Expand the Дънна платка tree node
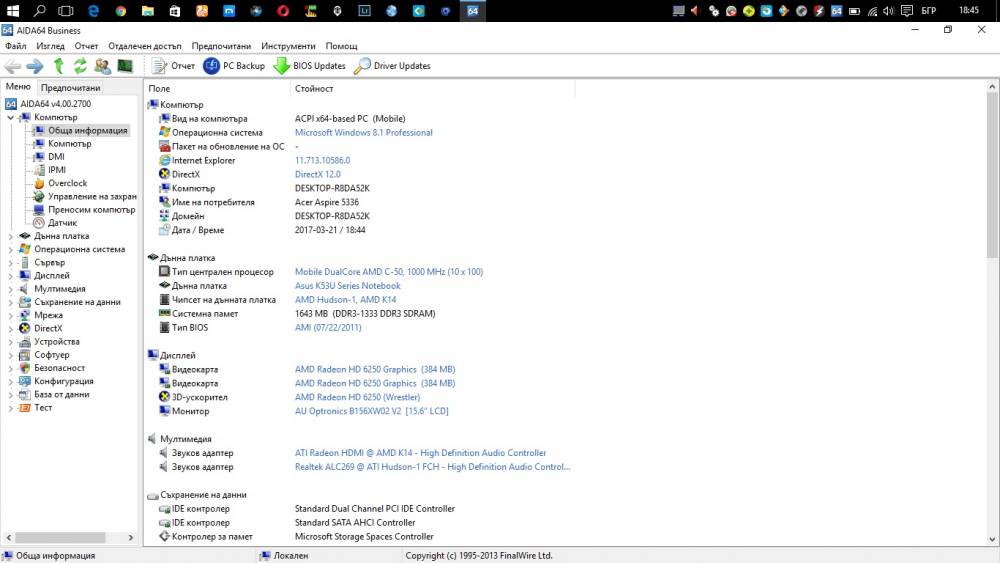Viewport: 1000px width, 563px height. click(10, 236)
